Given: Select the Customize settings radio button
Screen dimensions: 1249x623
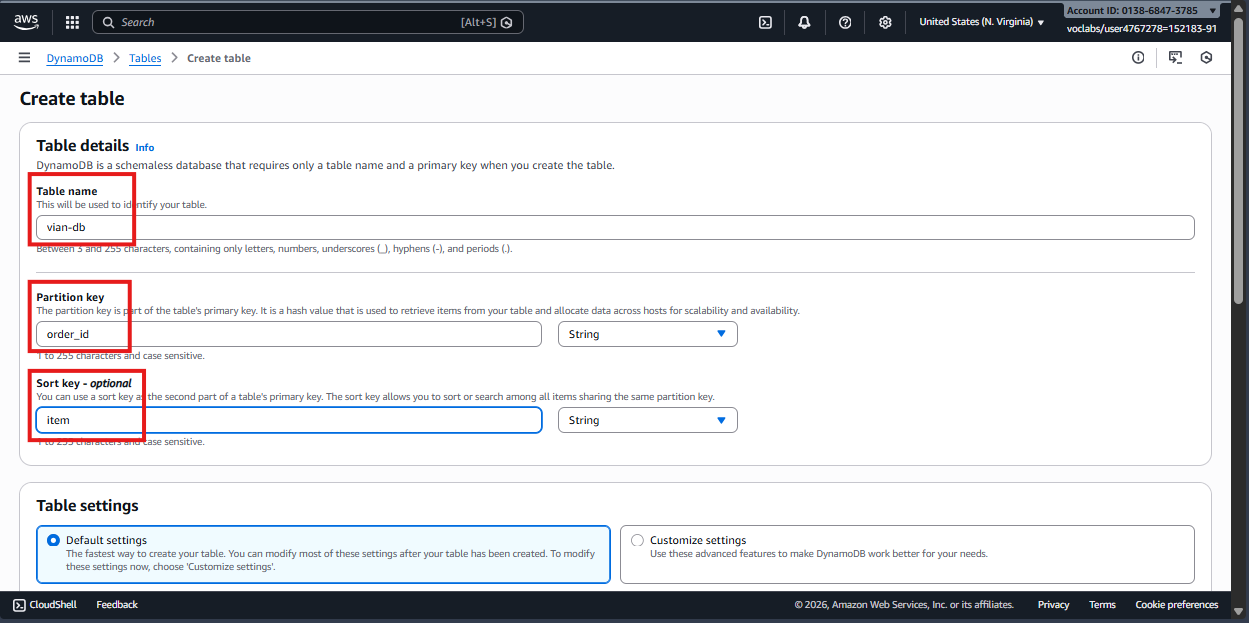Looking at the screenshot, I should [x=637, y=540].
